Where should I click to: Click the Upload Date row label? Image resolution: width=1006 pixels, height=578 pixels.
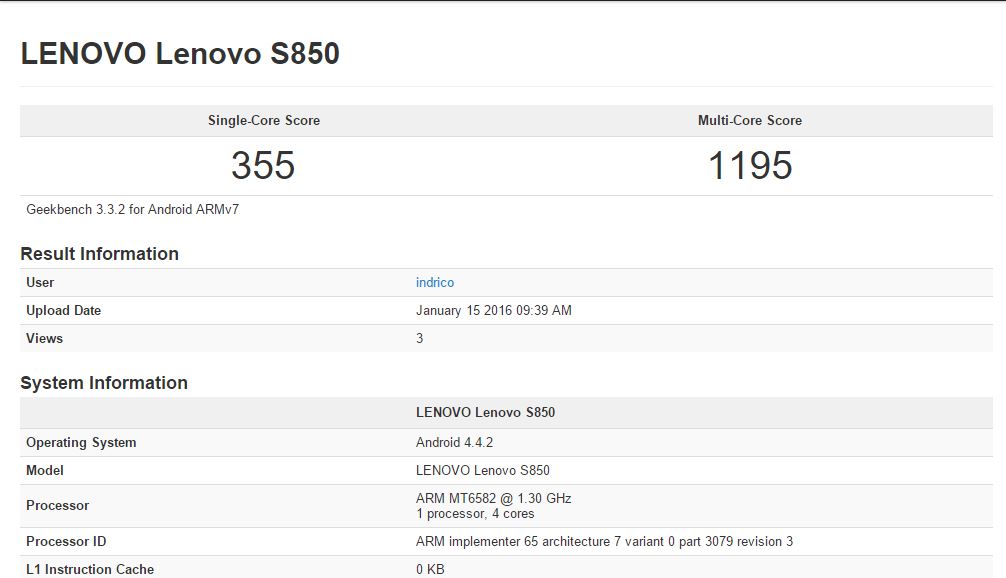coord(64,310)
